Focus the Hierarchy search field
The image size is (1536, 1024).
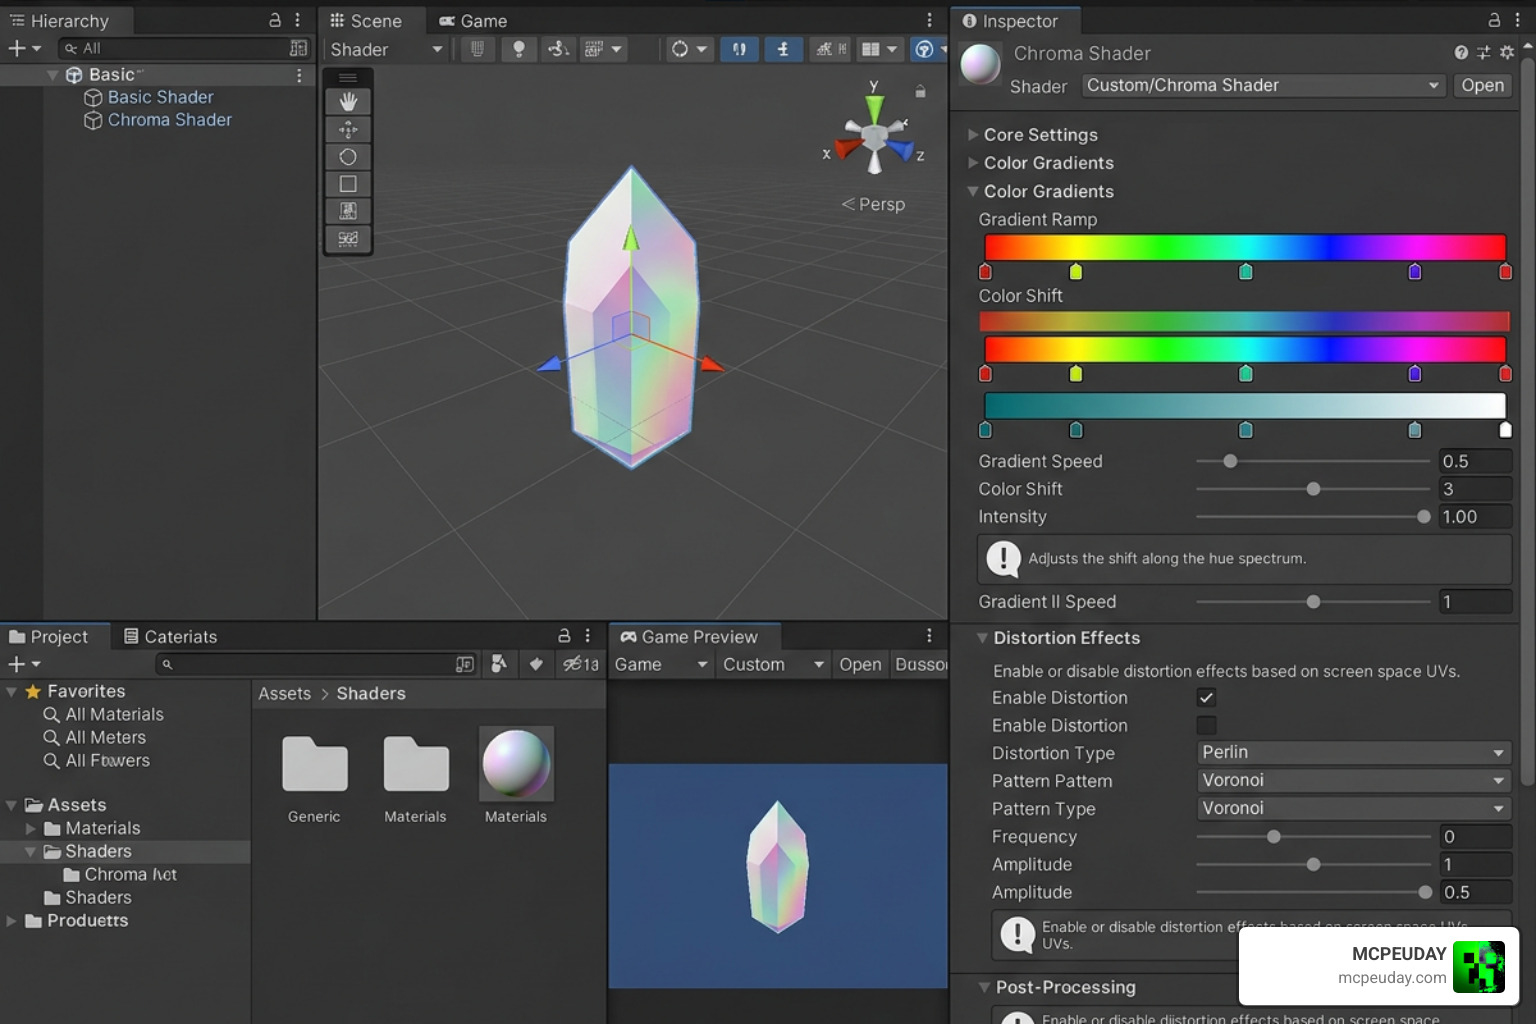(183, 48)
